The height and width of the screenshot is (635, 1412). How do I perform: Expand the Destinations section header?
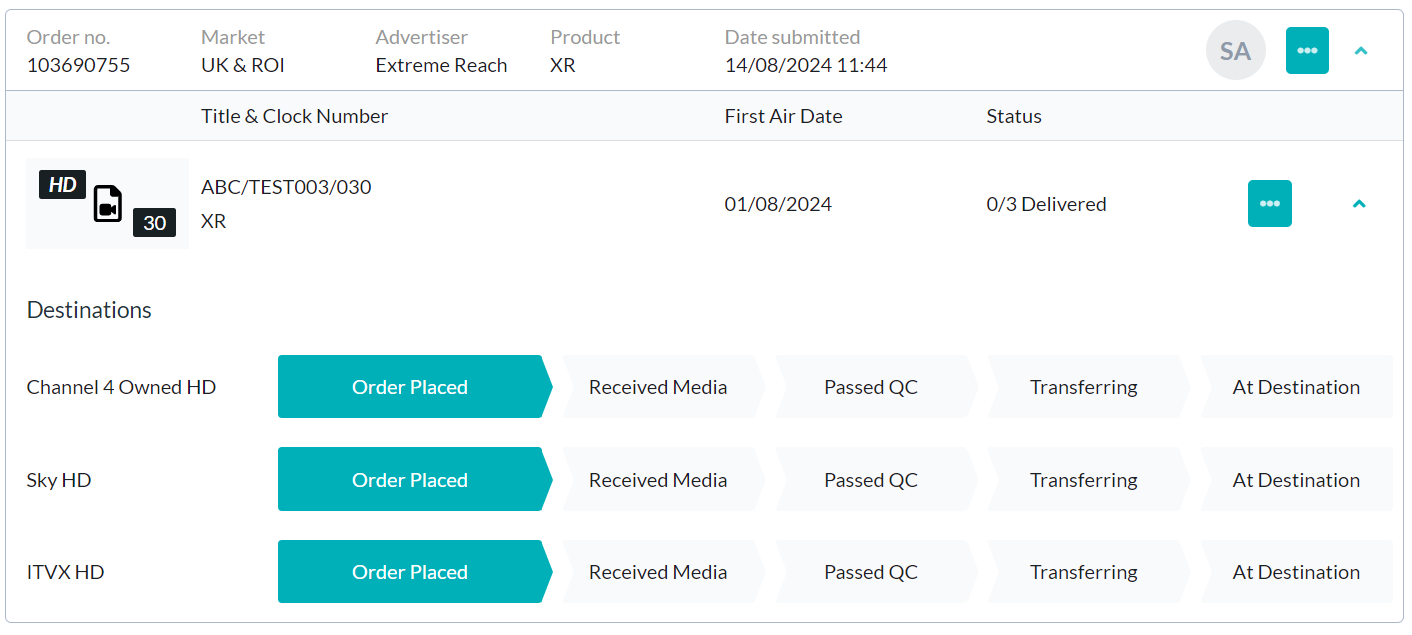(89, 310)
